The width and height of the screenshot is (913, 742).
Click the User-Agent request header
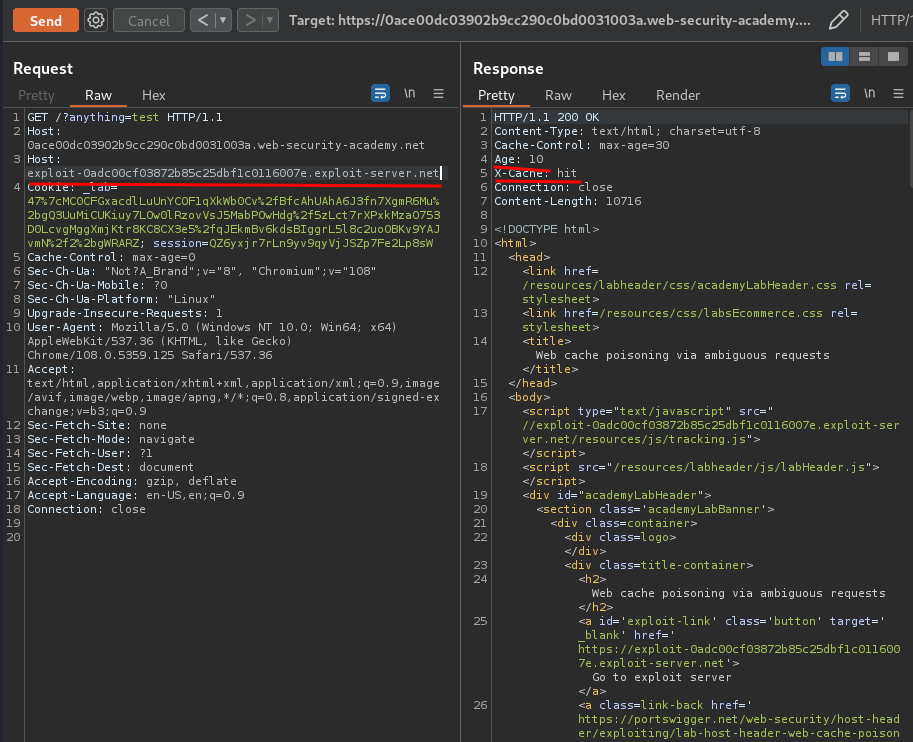click(212, 341)
